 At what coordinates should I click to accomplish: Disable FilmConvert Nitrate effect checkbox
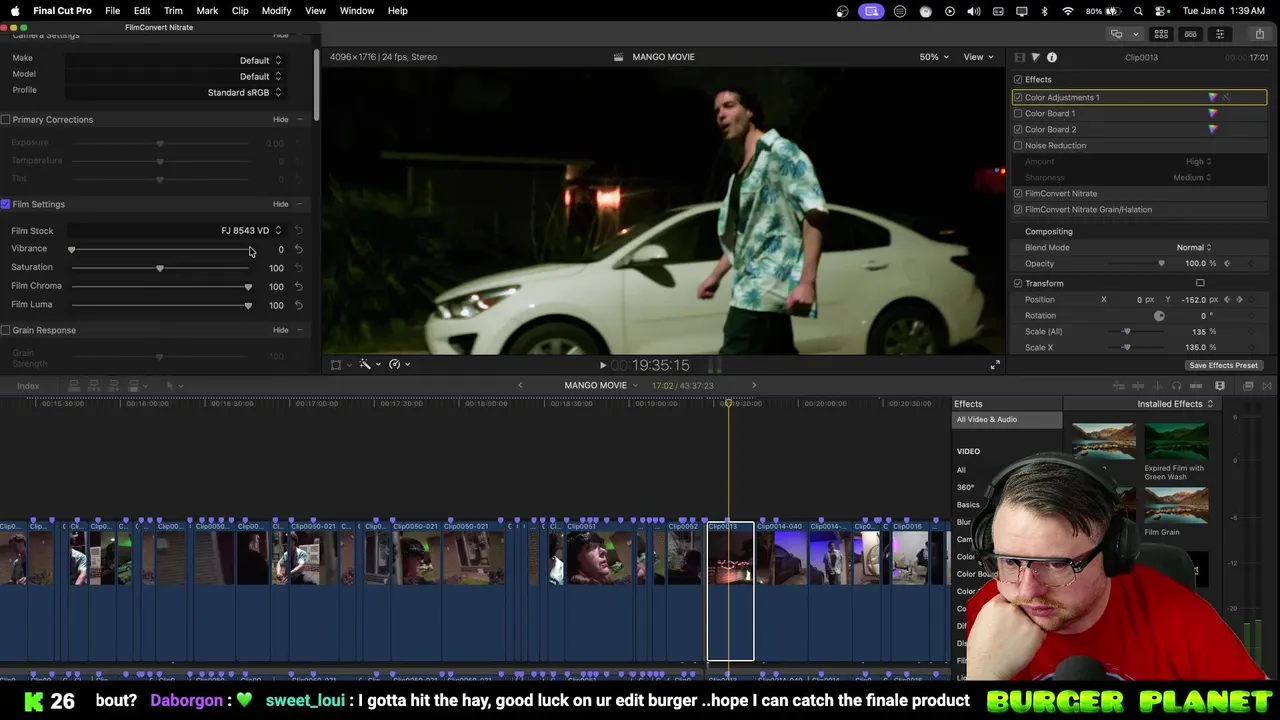click(1018, 193)
